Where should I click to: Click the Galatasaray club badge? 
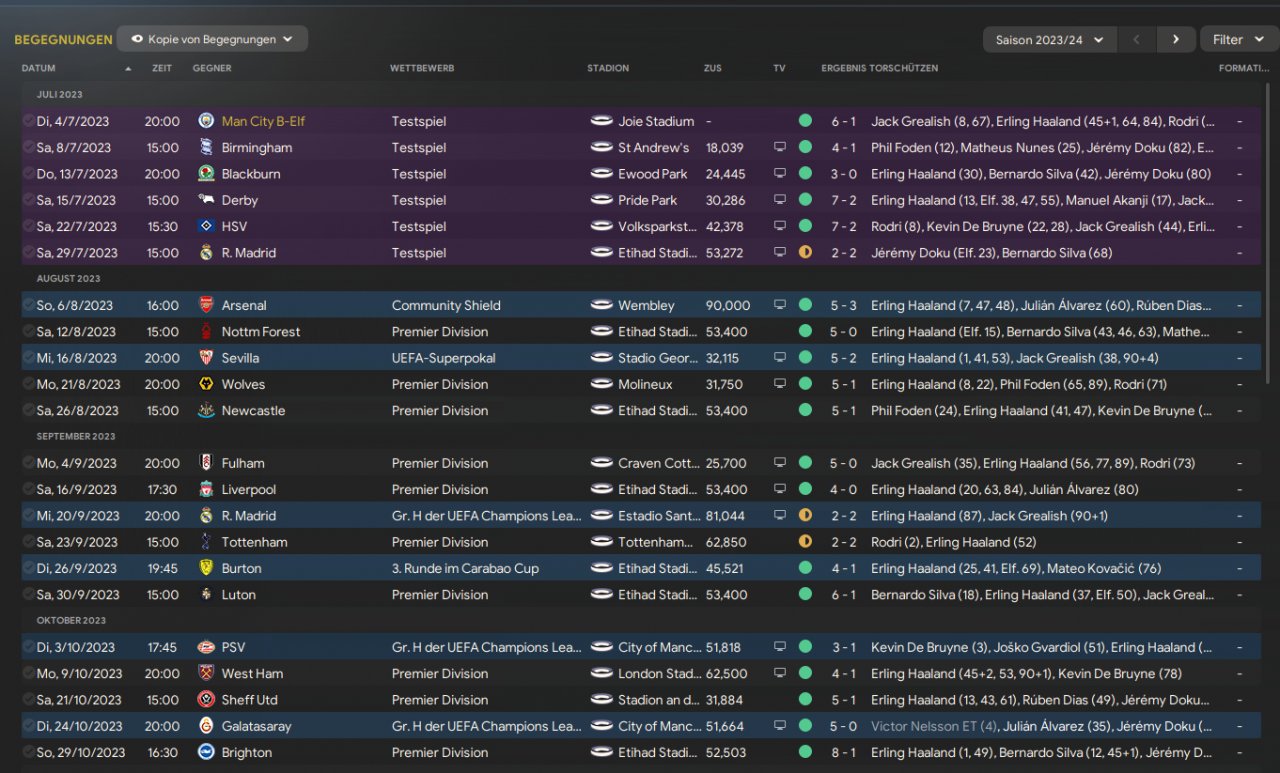click(206, 726)
